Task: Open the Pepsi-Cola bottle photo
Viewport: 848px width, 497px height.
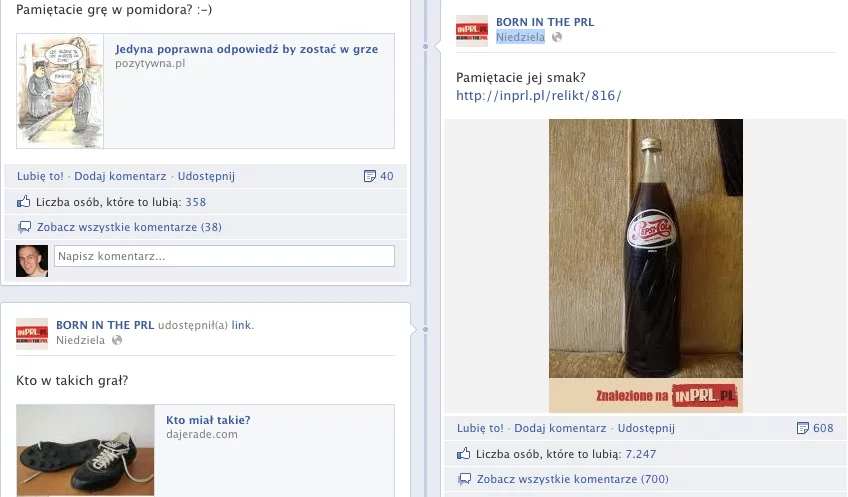Action: [x=646, y=266]
